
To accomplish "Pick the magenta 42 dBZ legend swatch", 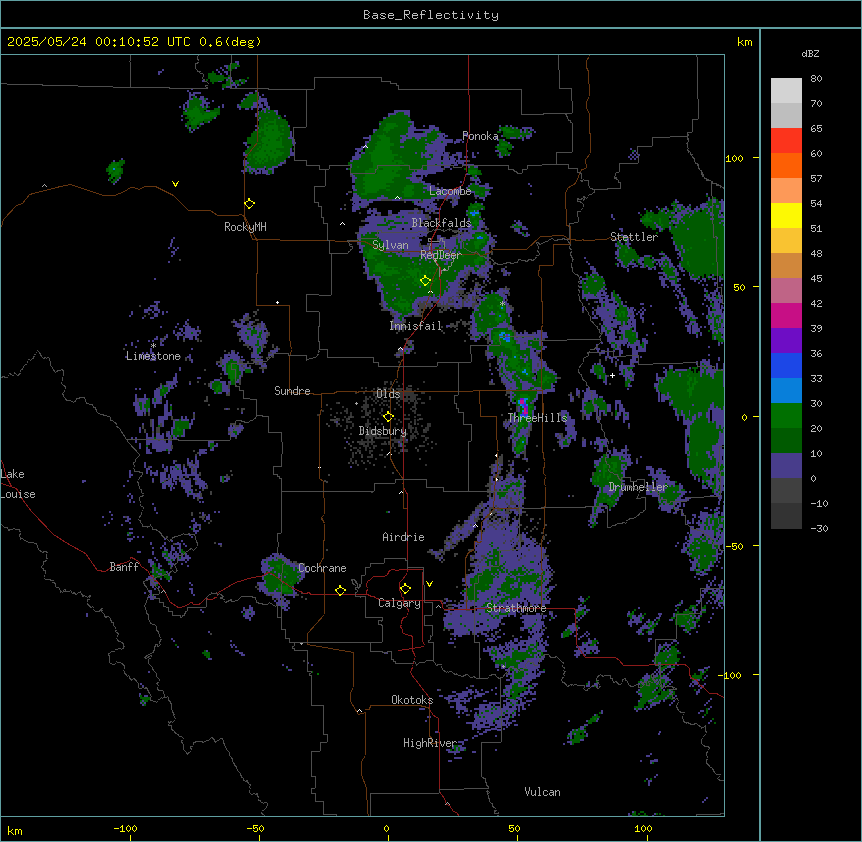I will [786, 315].
